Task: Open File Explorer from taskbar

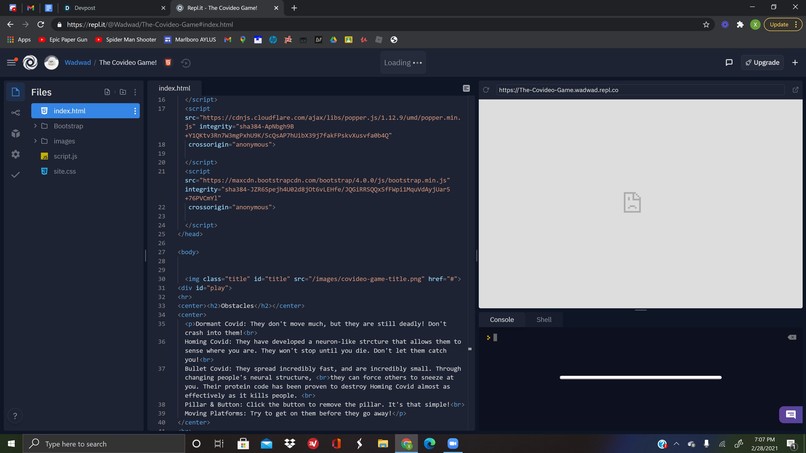Action: click(x=383, y=443)
